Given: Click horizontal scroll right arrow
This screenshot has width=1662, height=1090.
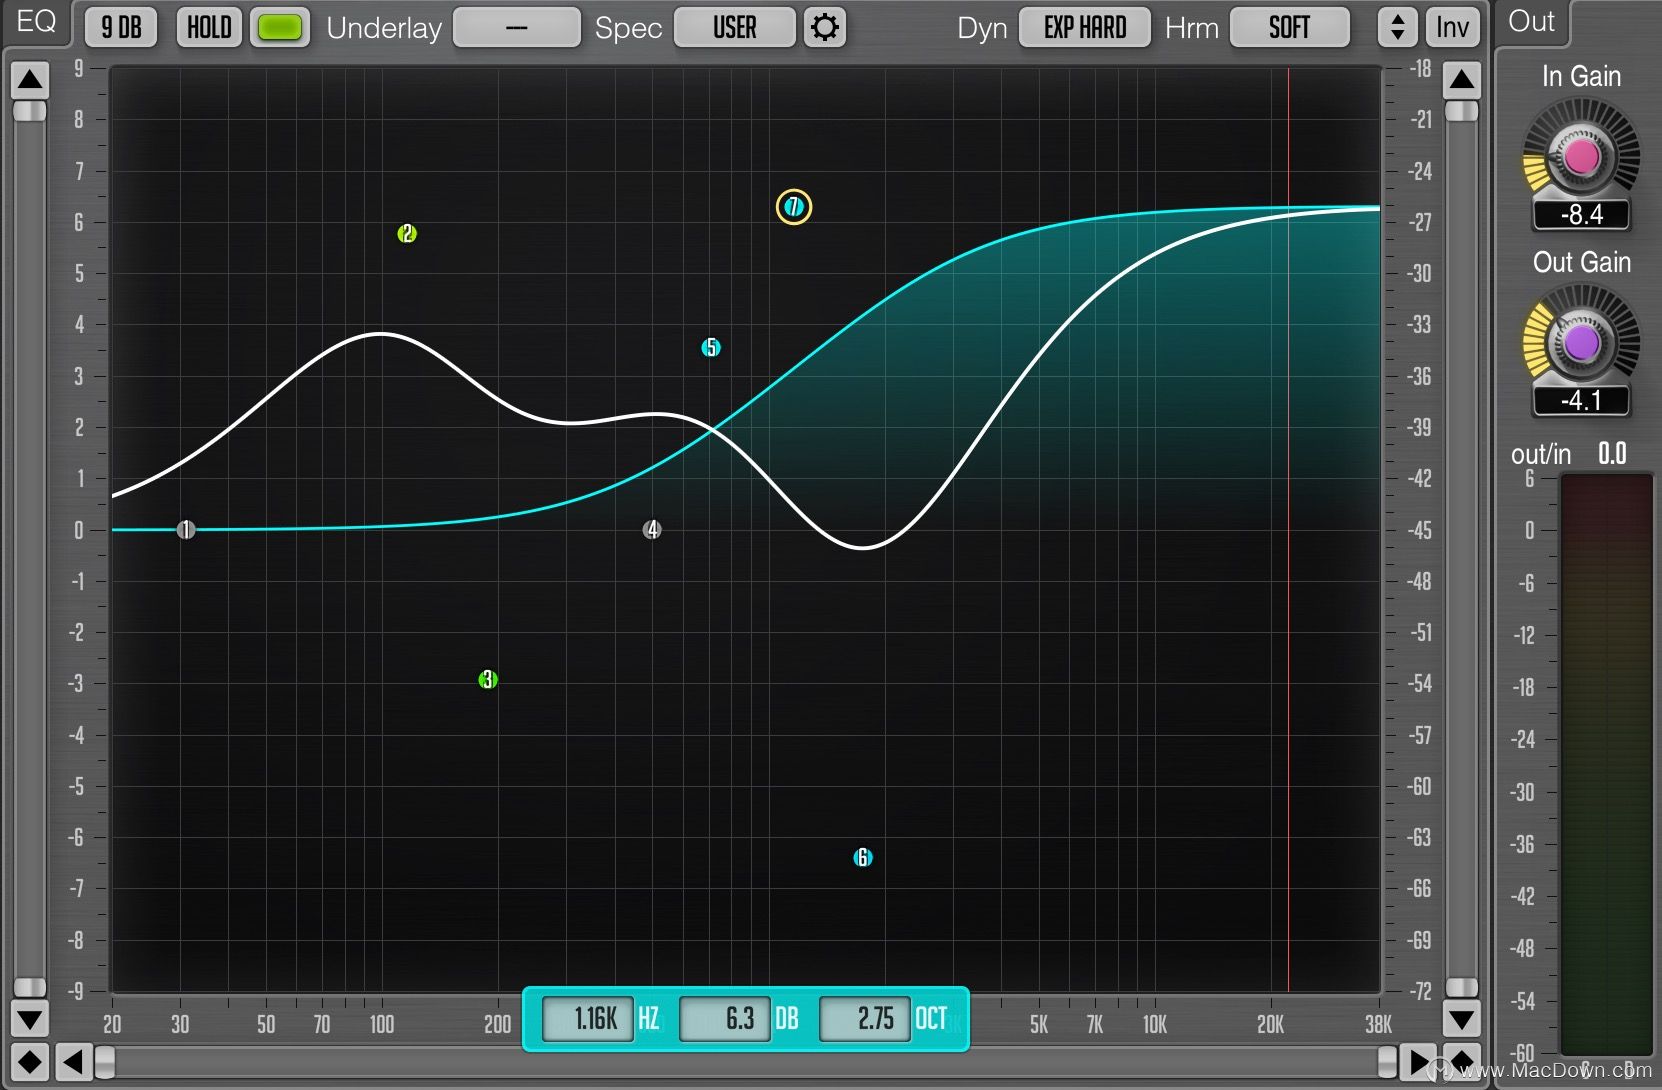Looking at the screenshot, I should [1418, 1062].
